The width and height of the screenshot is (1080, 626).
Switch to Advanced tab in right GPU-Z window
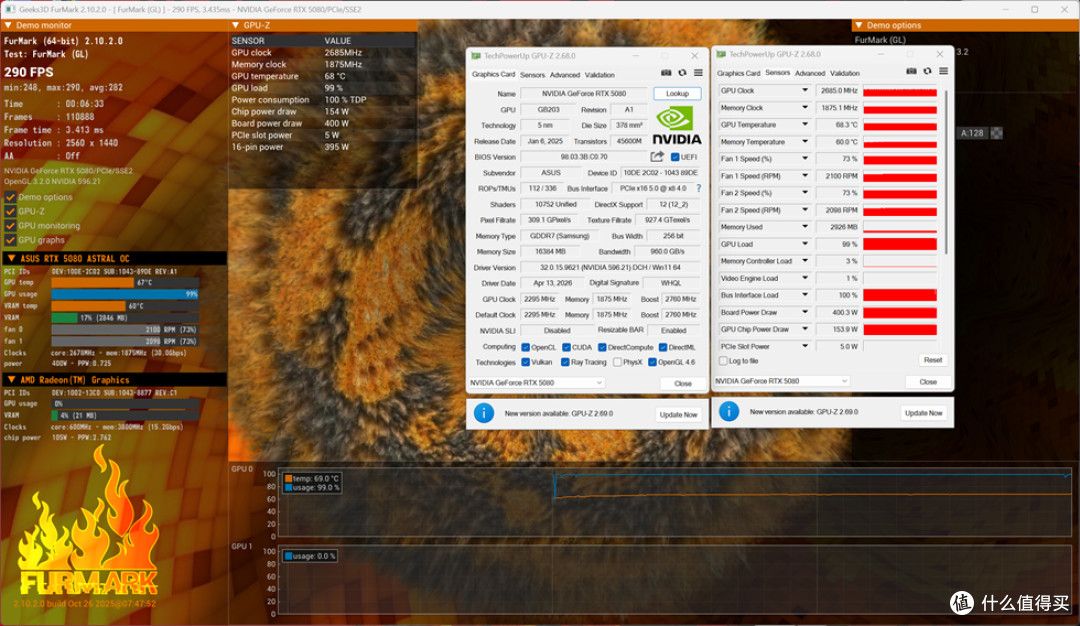[x=810, y=73]
